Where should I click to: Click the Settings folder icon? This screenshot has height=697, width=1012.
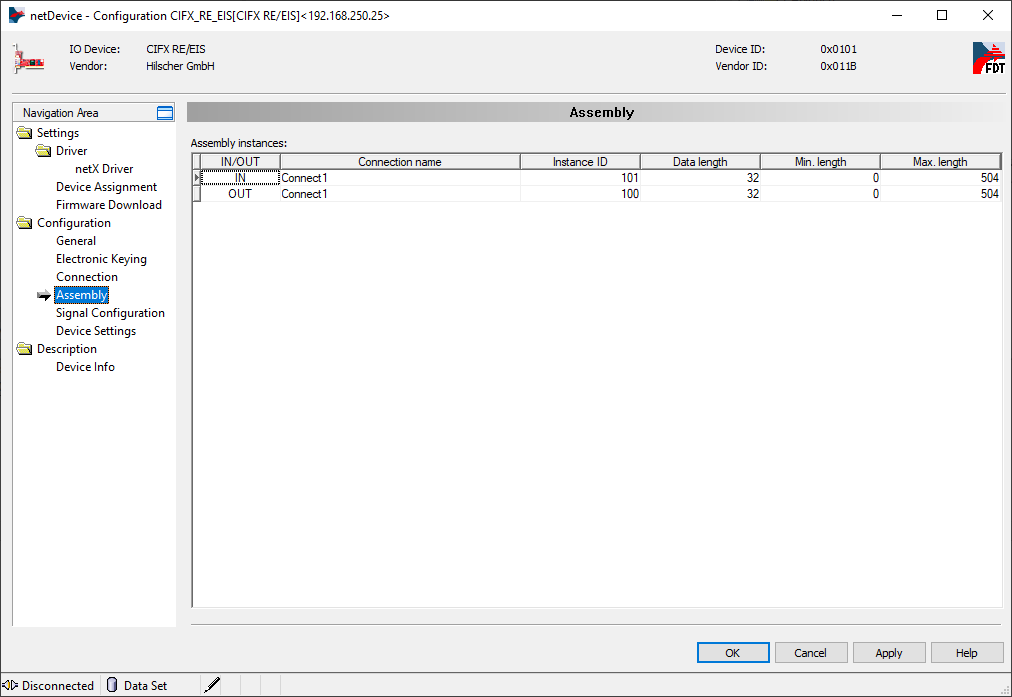point(25,133)
